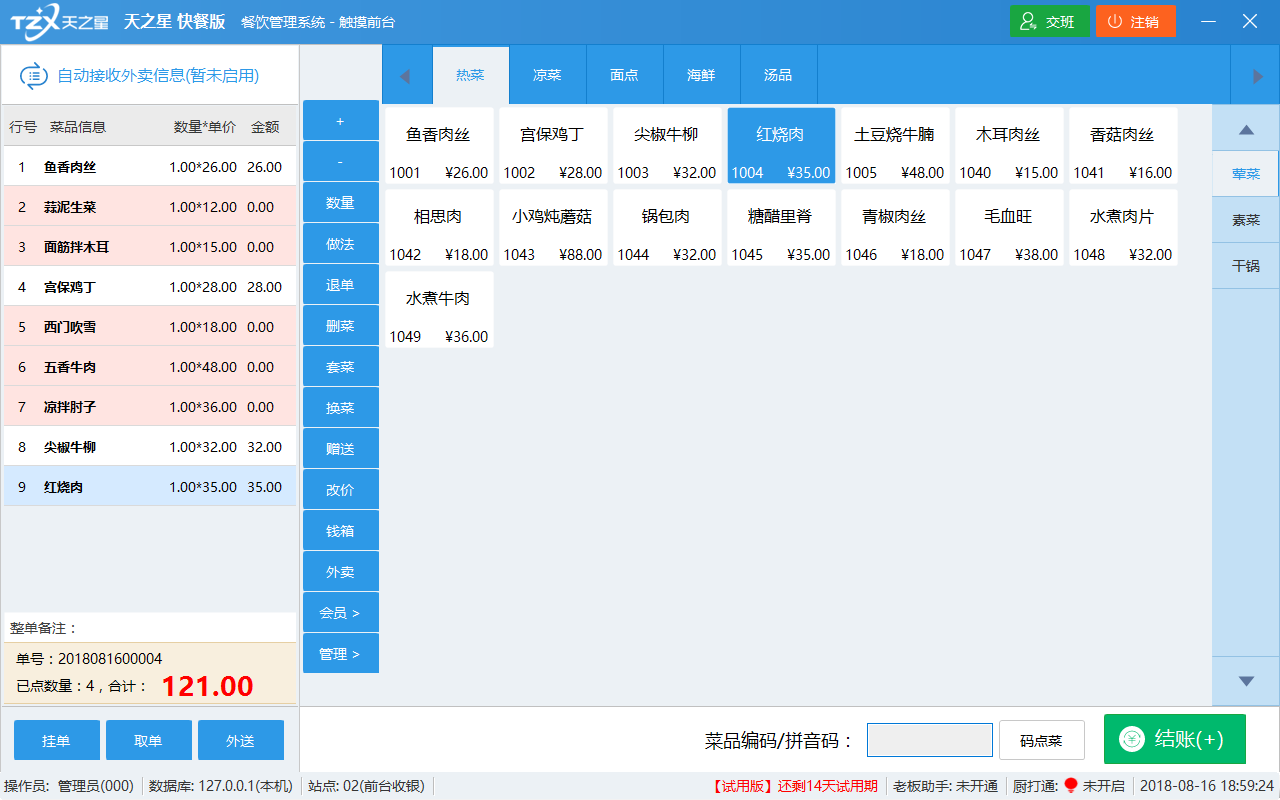
Task: Expand the 管理 > management menu
Action: (340, 653)
